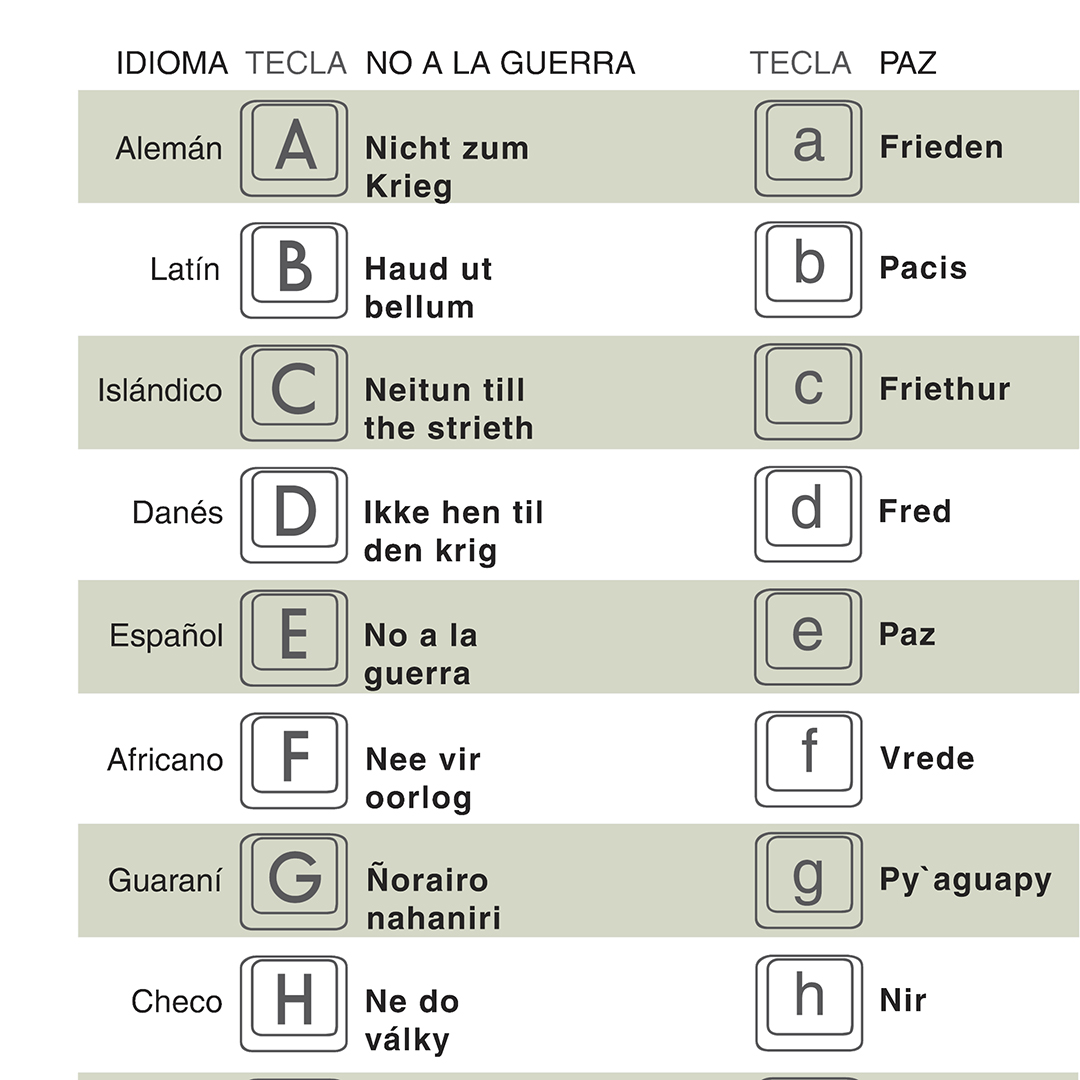Select the word "Friethur"
Viewport: 1080px width, 1080px height.
pos(945,388)
